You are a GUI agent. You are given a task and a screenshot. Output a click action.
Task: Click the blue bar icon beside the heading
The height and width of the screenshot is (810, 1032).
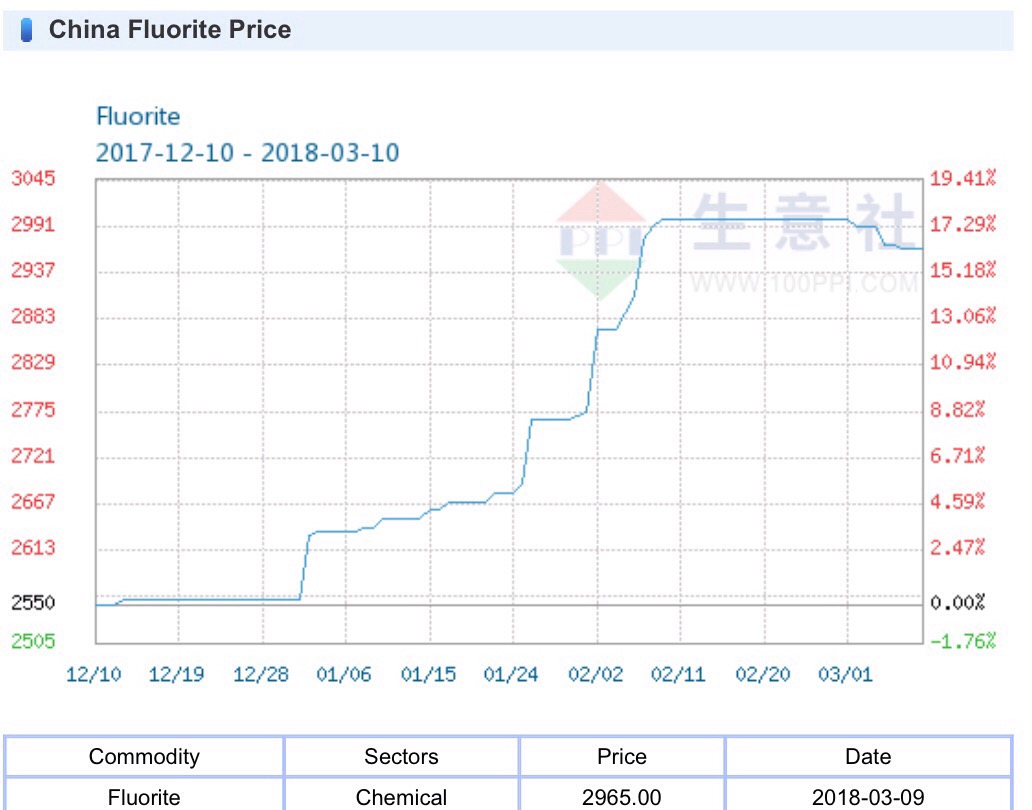27,30
